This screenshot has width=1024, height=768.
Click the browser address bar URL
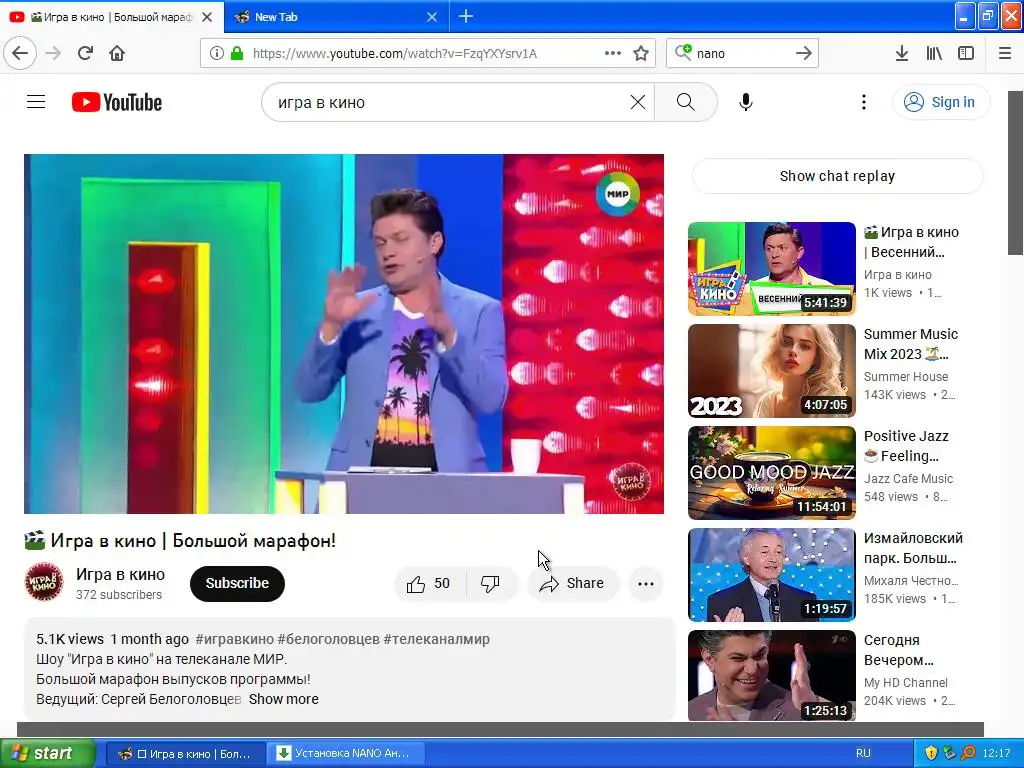394,53
